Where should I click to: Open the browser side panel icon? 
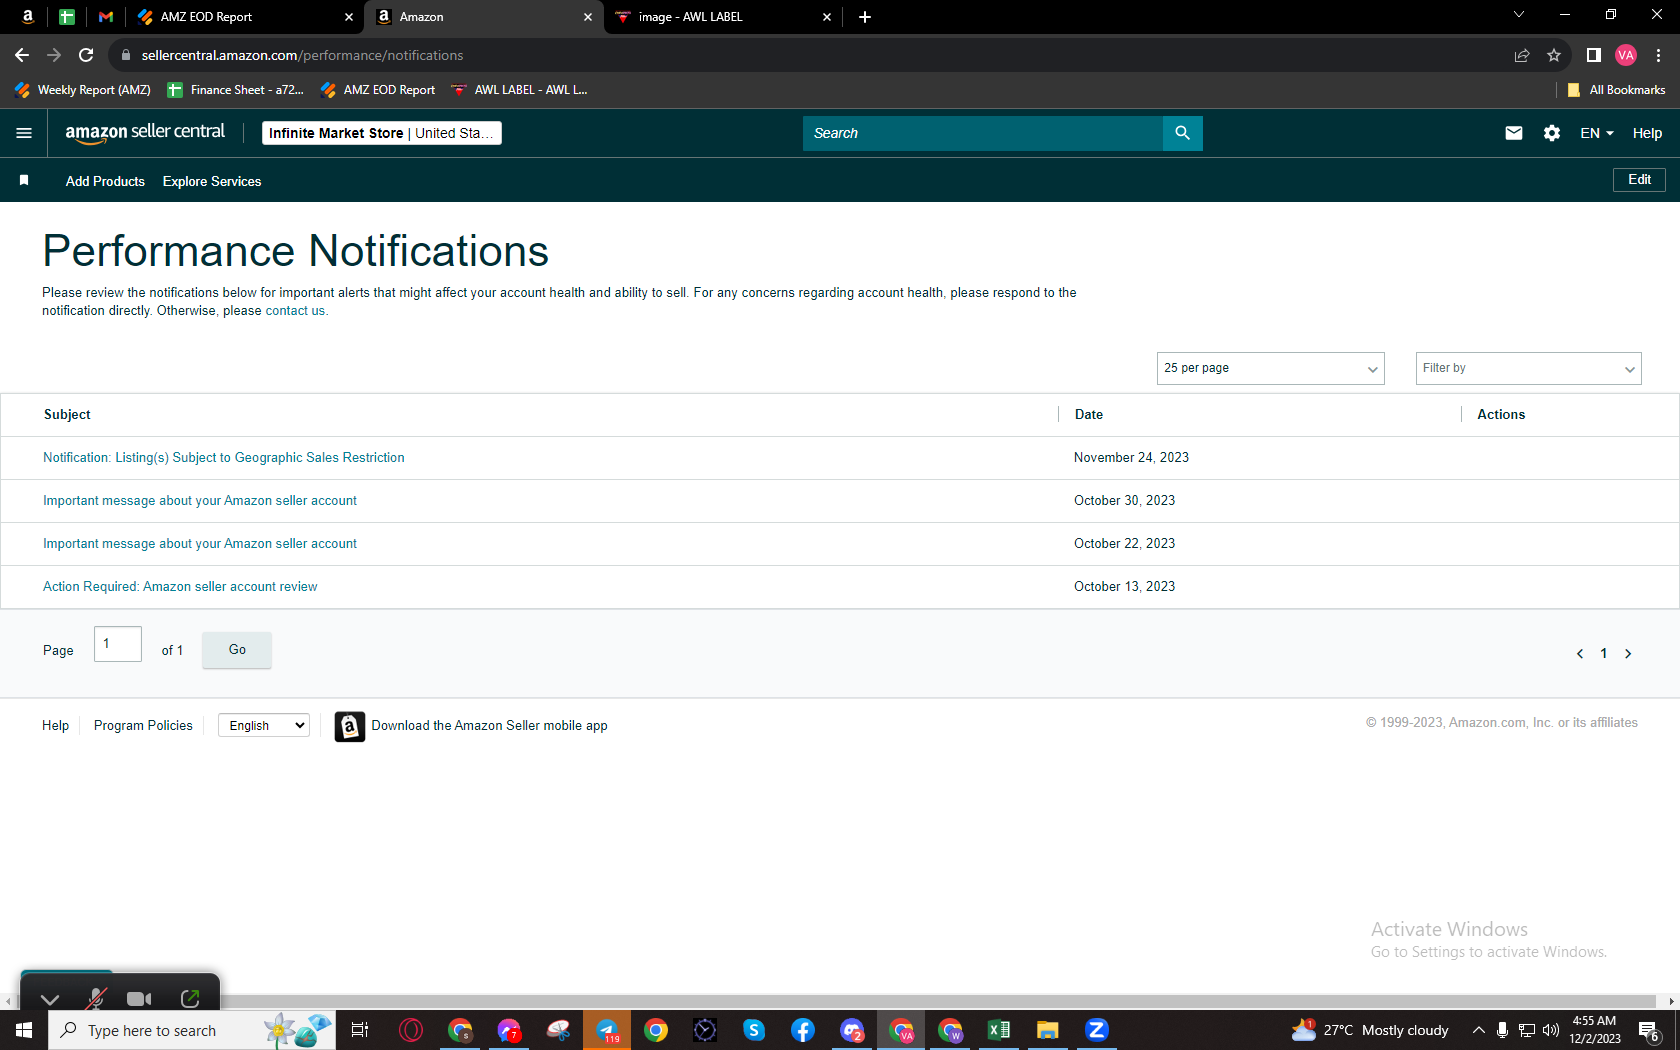[1594, 55]
